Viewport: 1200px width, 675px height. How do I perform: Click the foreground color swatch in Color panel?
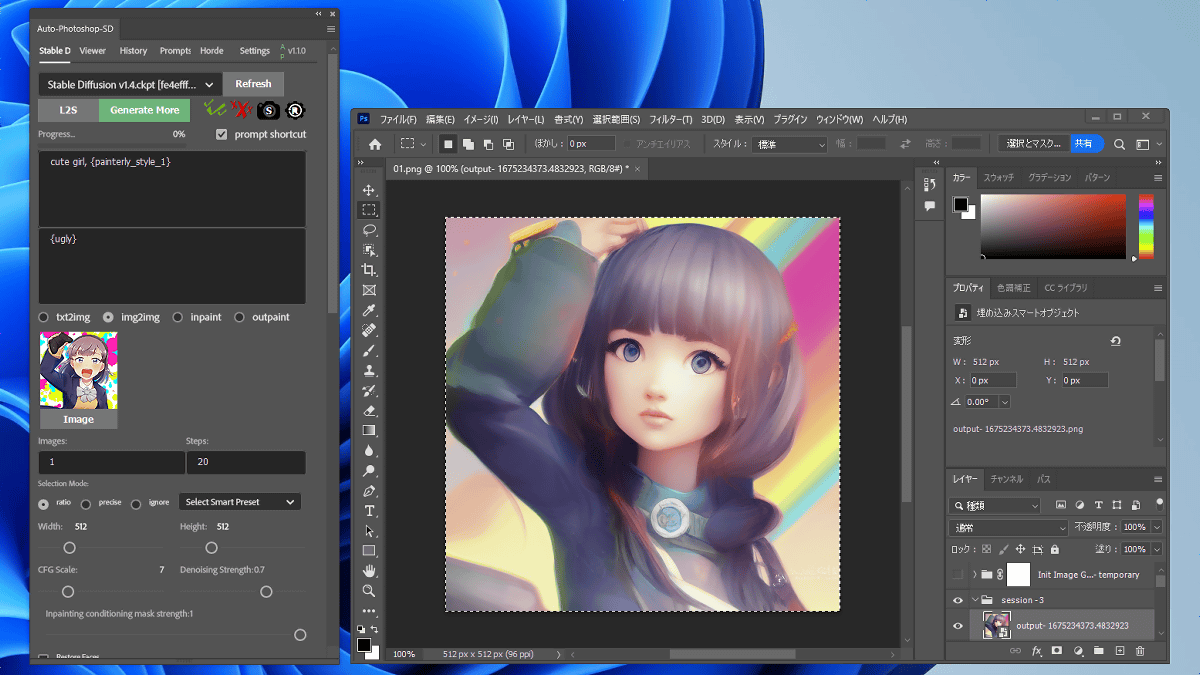click(961, 204)
